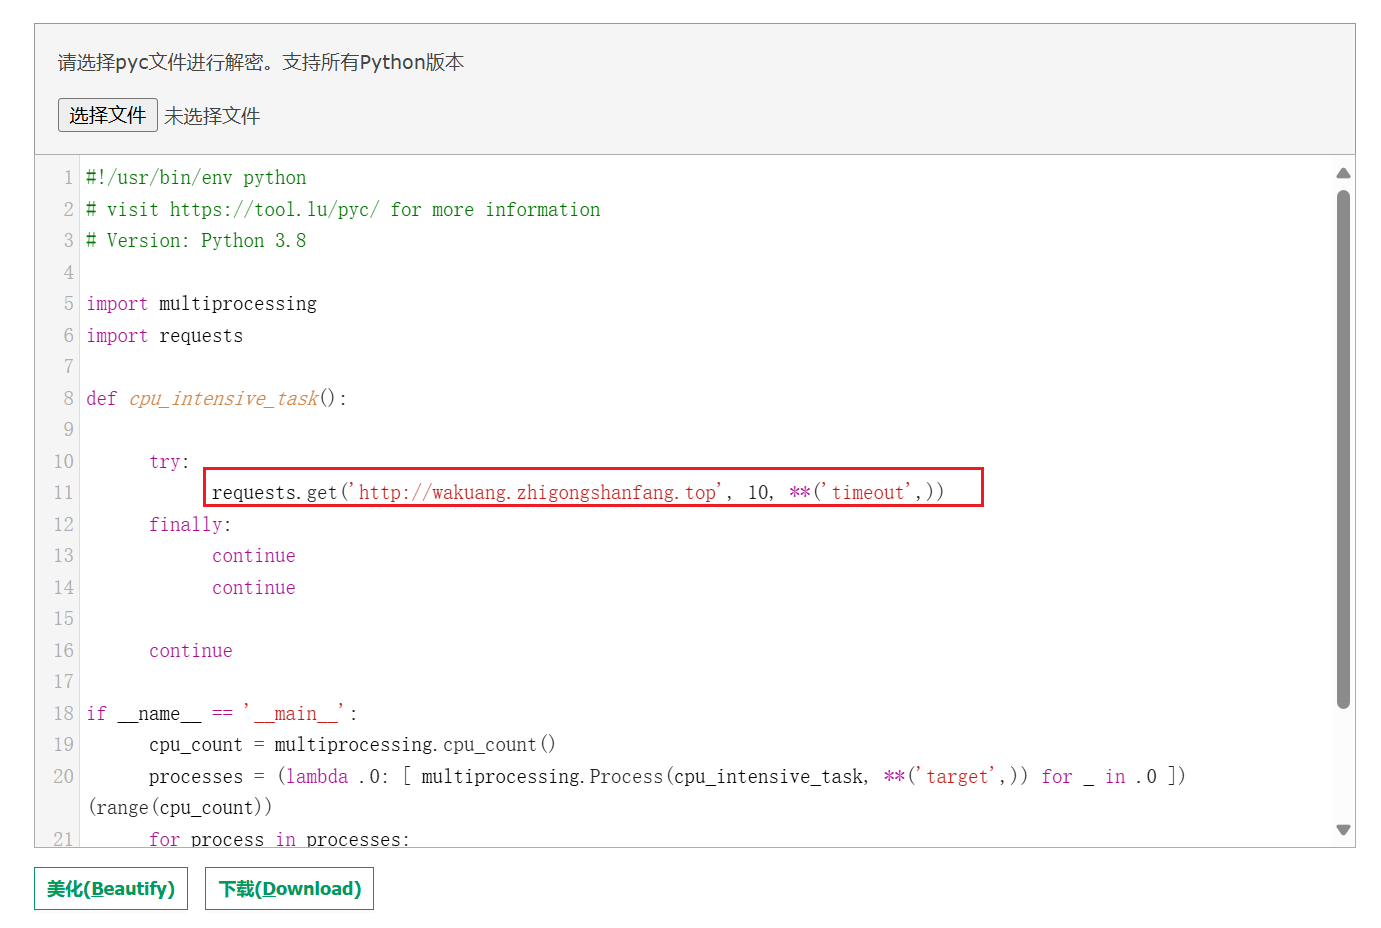Screen dimensions: 1381x928
Task: Click the 'timeout' string in the code
Action: coord(867,492)
